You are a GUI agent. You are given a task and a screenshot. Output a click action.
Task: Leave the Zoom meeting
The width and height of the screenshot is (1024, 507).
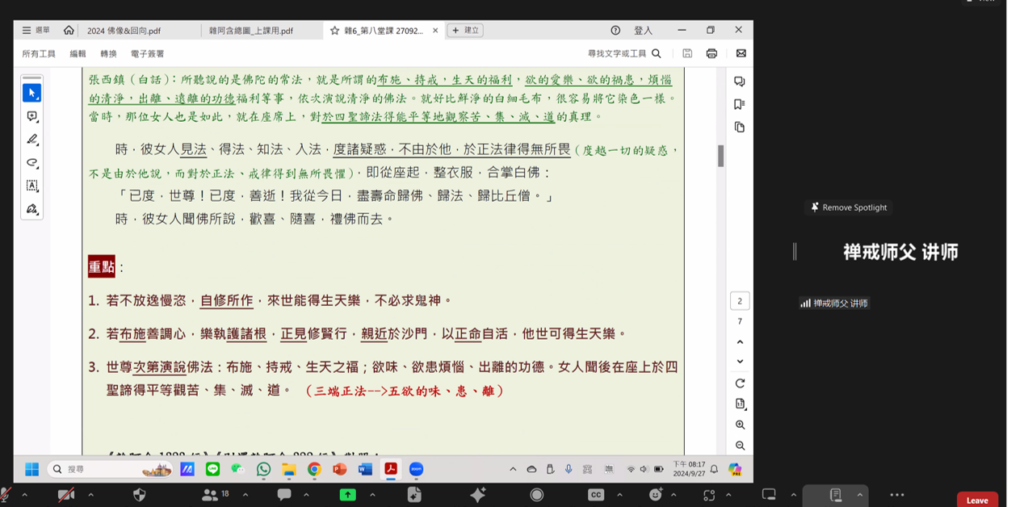point(977,500)
